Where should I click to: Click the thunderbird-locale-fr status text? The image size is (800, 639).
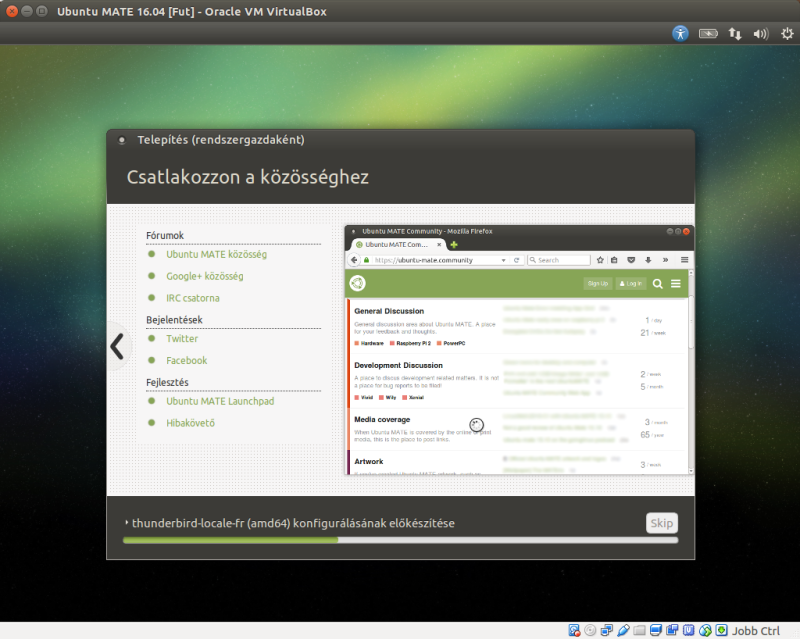pos(293,523)
